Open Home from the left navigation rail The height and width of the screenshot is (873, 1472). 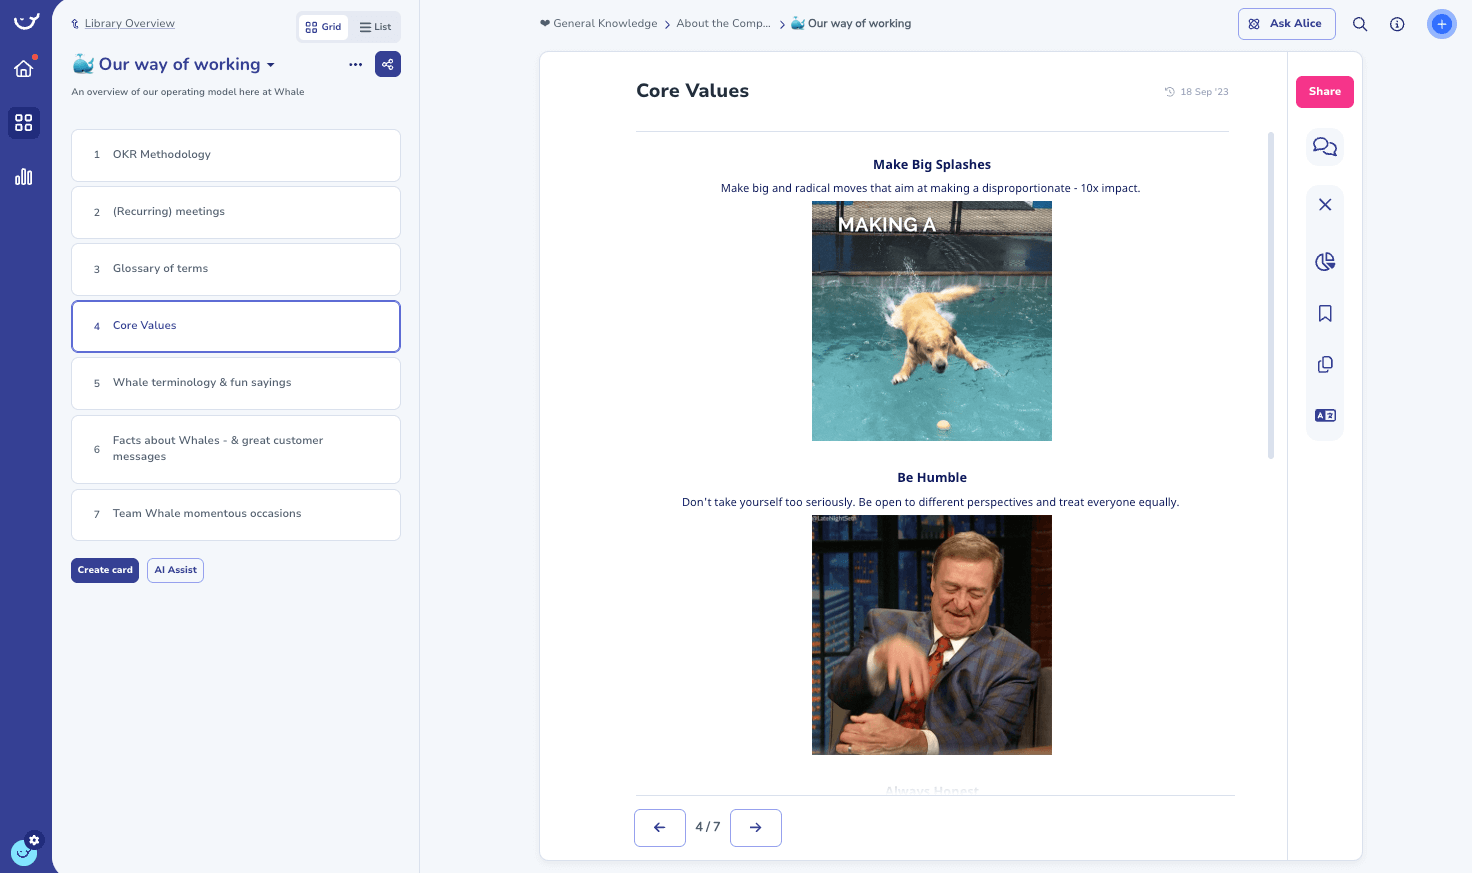pyautogui.click(x=23, y=68)
